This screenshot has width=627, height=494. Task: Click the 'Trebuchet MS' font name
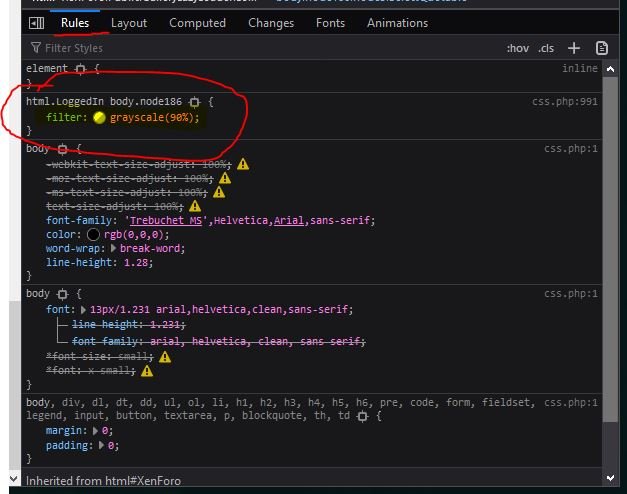(166, 220)
